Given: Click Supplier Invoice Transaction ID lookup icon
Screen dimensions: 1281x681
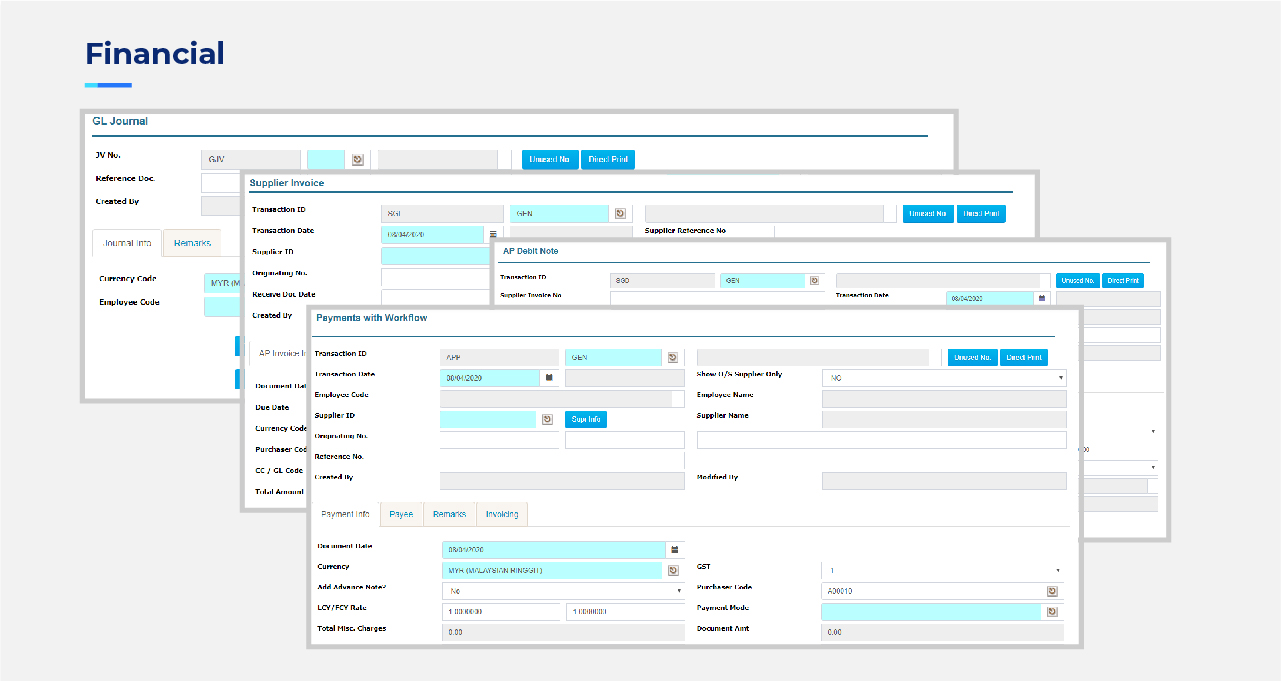Looking at the screenshot, I should (x=620, y=214).
